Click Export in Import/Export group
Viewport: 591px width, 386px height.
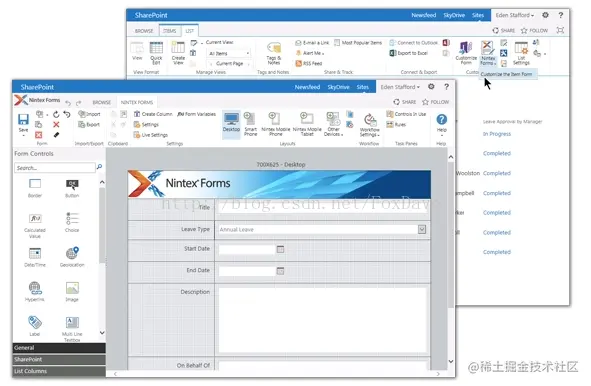89,124
